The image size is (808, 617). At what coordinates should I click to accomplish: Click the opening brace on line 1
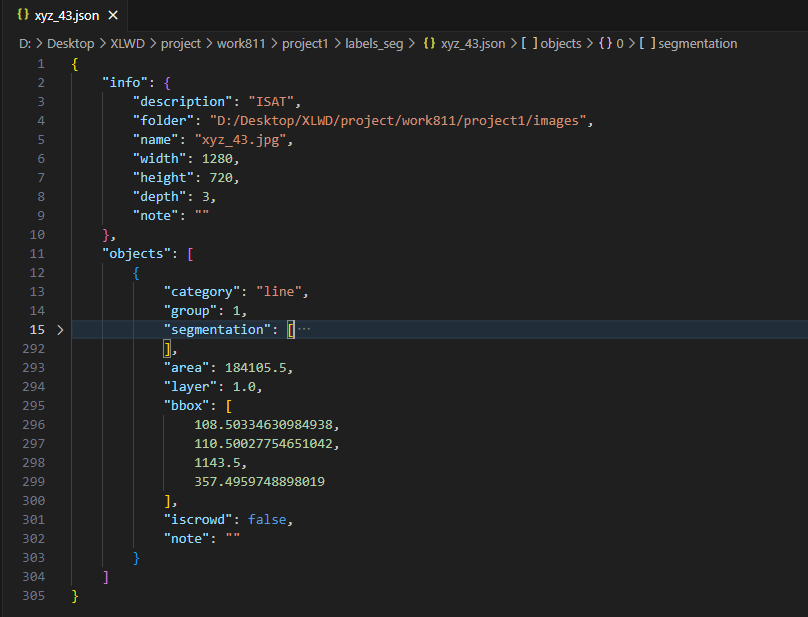75,64
